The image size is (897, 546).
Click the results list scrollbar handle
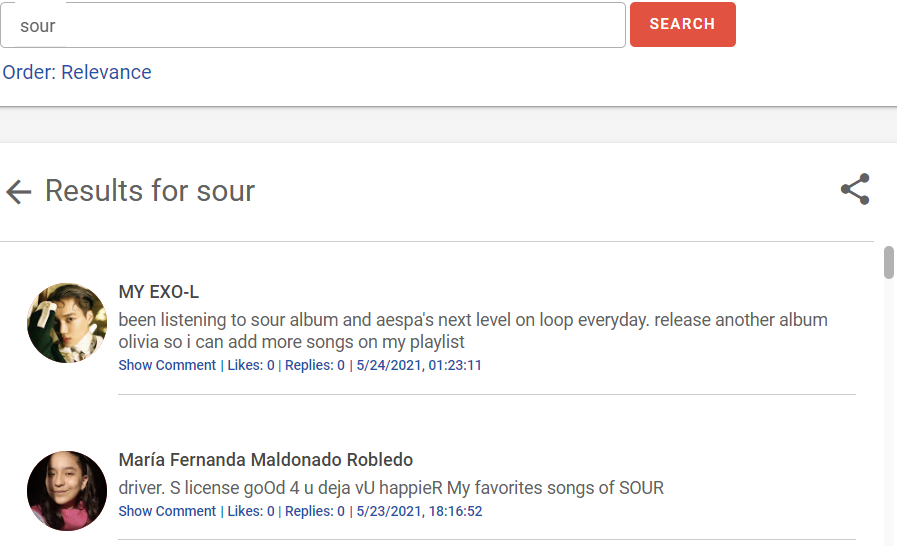[x=888, y=262]
